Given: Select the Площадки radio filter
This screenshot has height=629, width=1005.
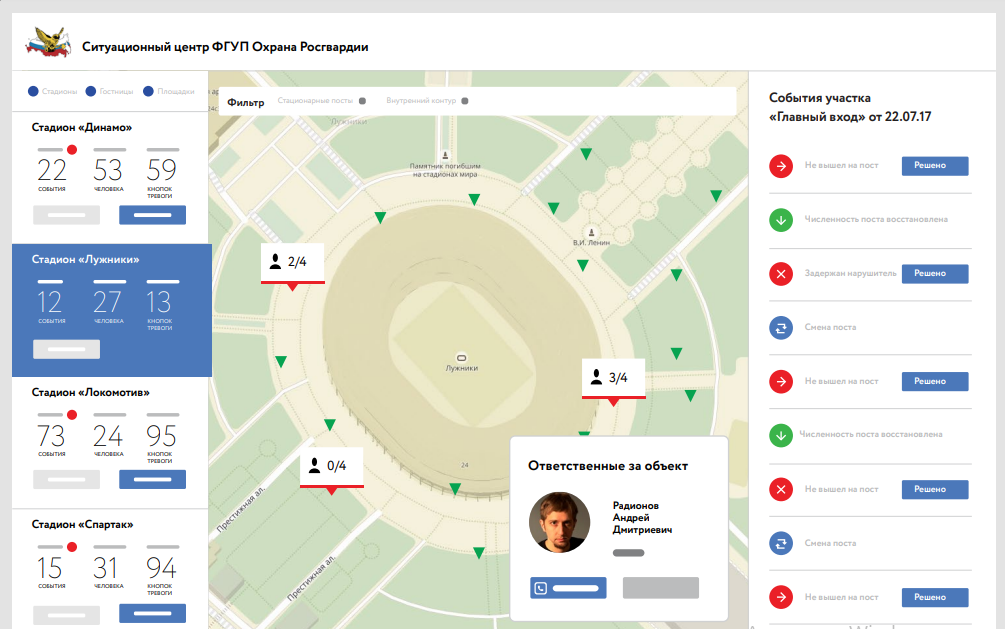Looking at the screenshot, I should point(148,91).
